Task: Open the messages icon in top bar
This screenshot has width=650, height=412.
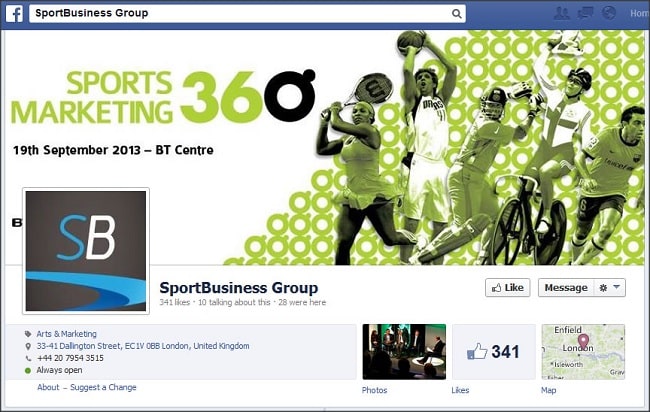Action: click(585, 13)
